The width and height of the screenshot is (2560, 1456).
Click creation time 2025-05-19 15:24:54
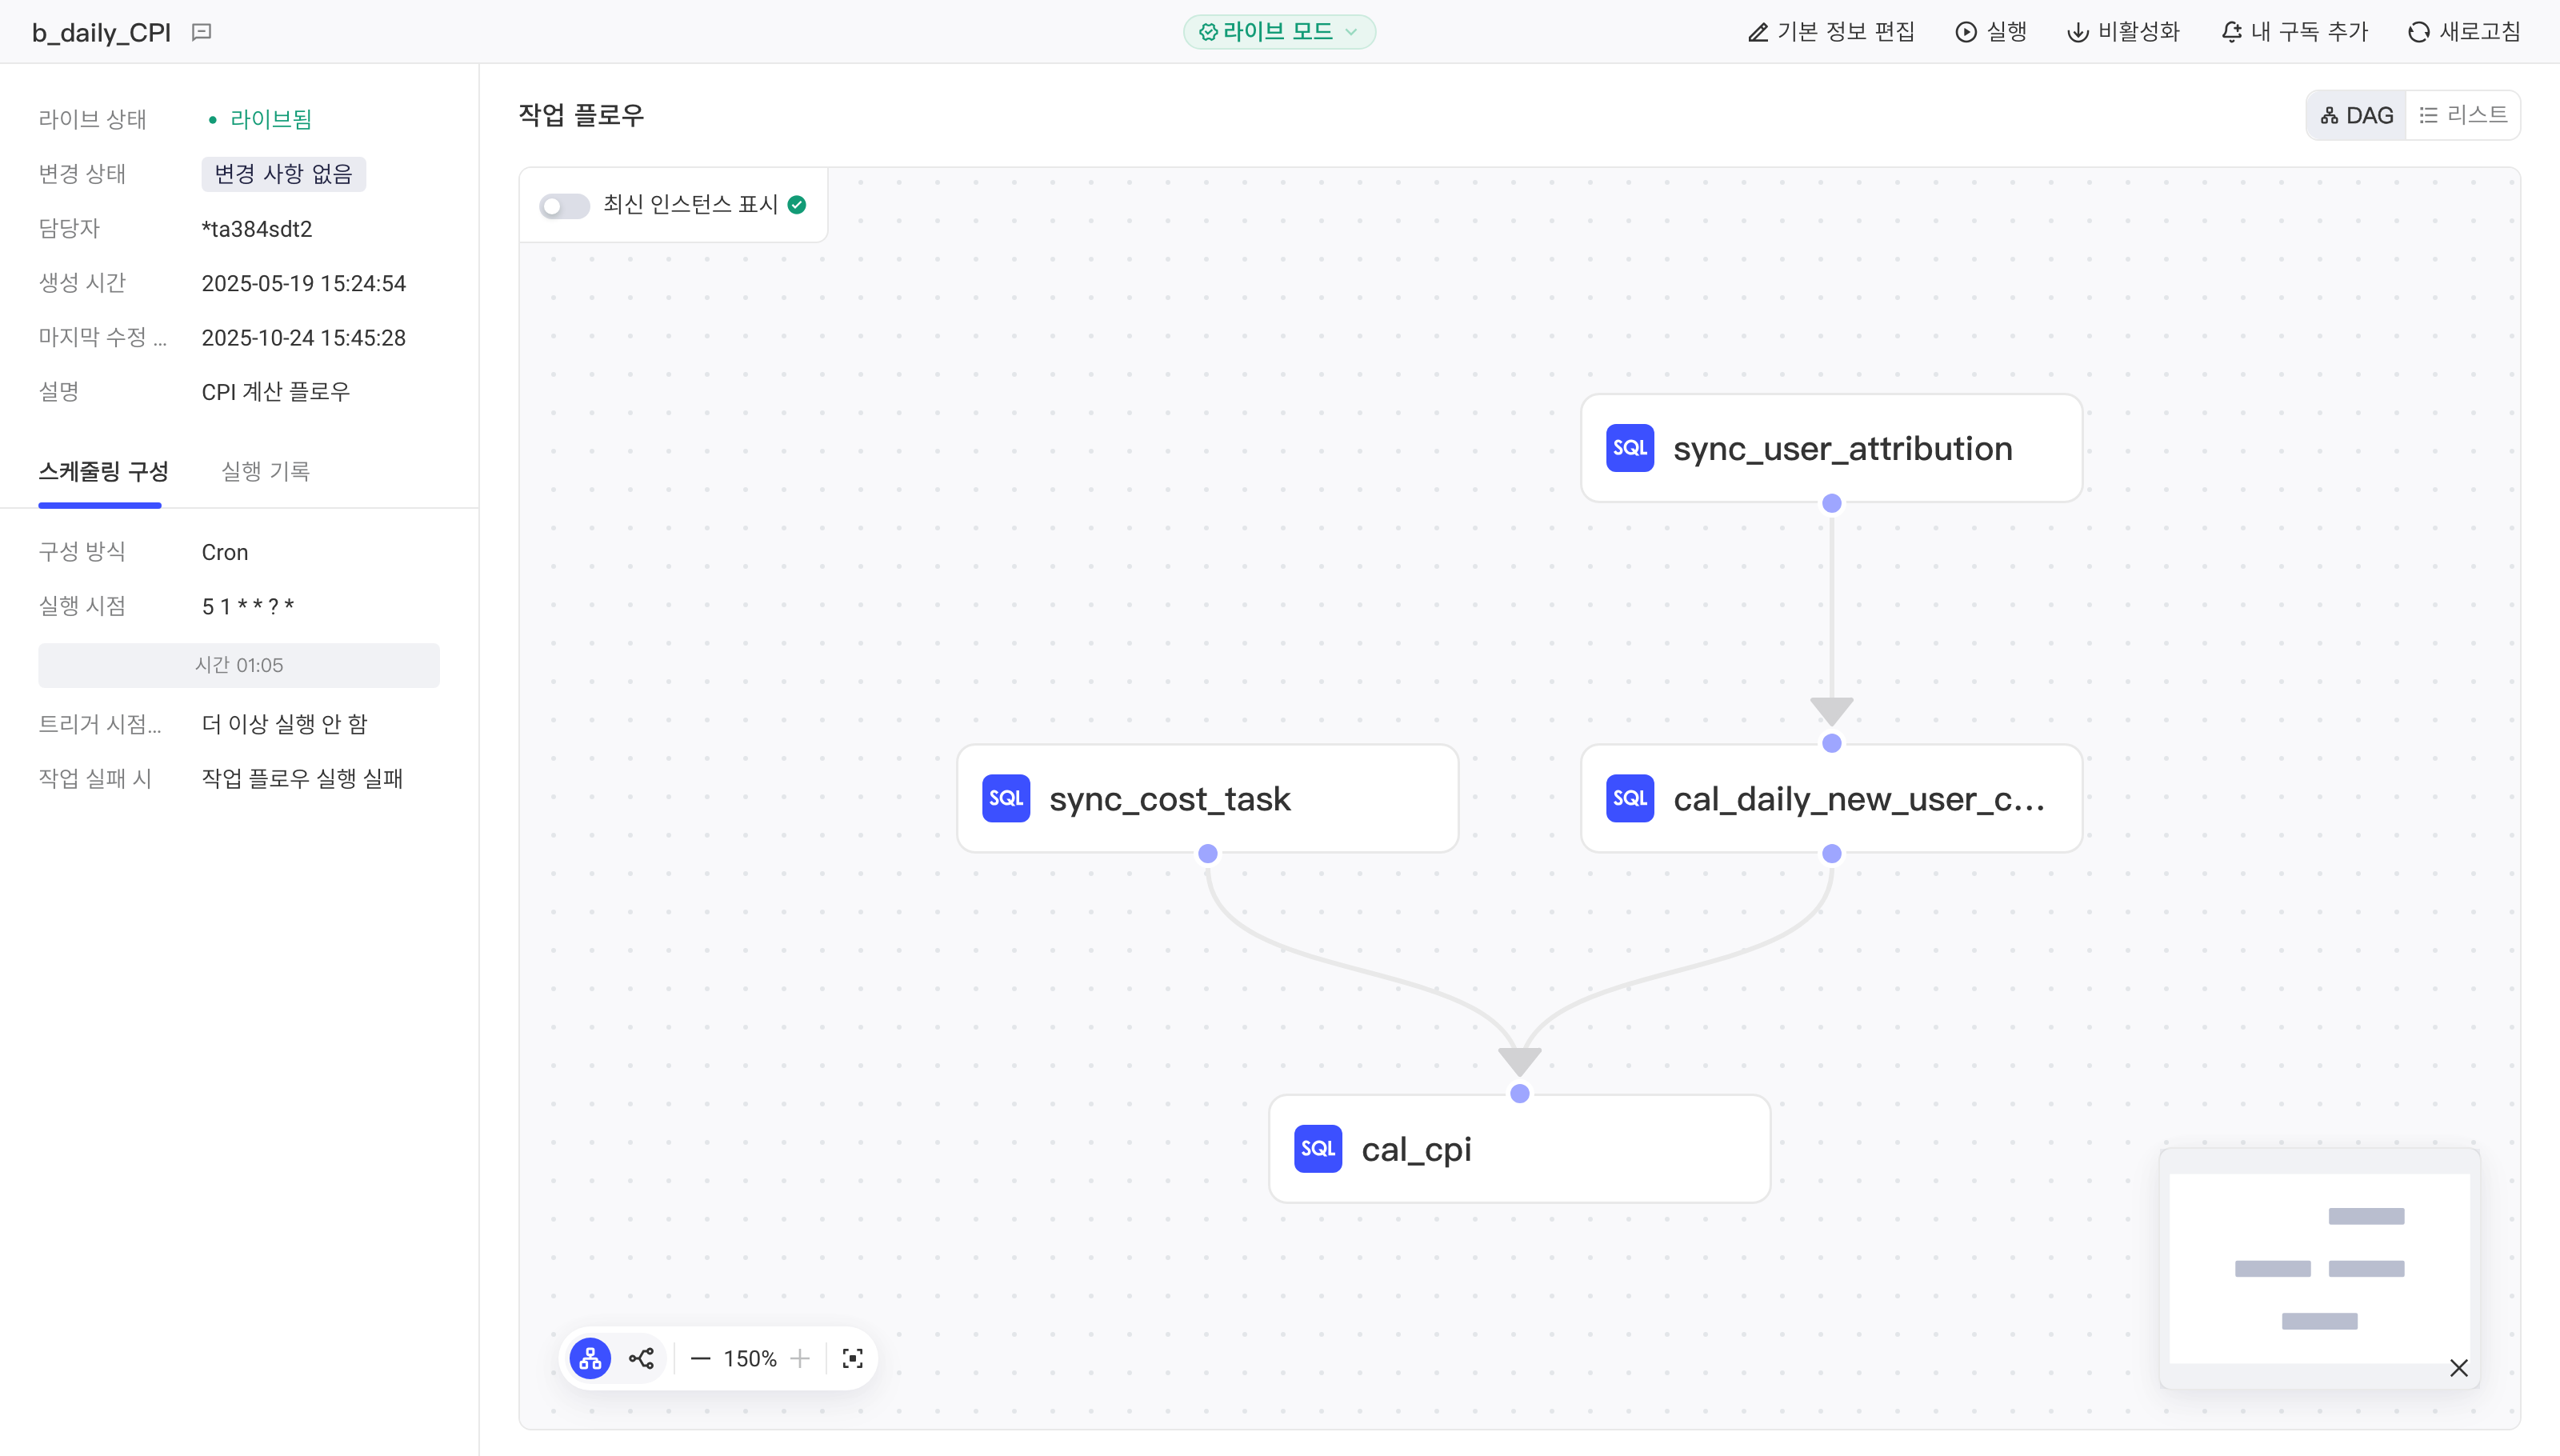(x=304, y=283)
